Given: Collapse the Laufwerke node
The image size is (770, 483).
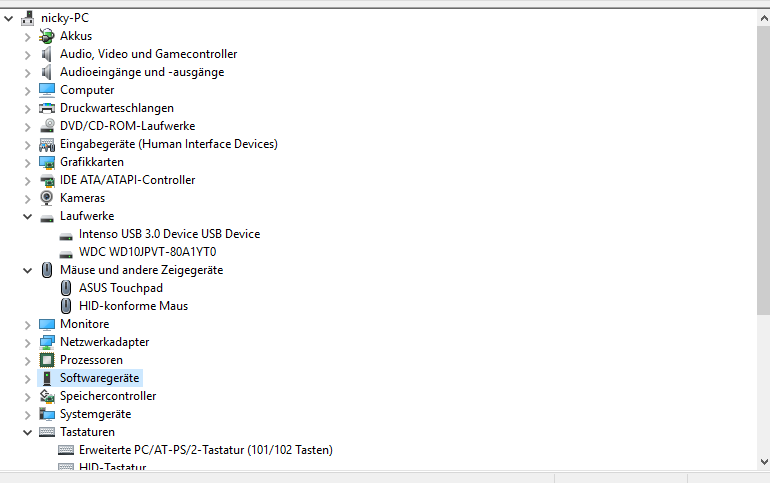Looking at the screenshot, I should [x=28, y=216].
